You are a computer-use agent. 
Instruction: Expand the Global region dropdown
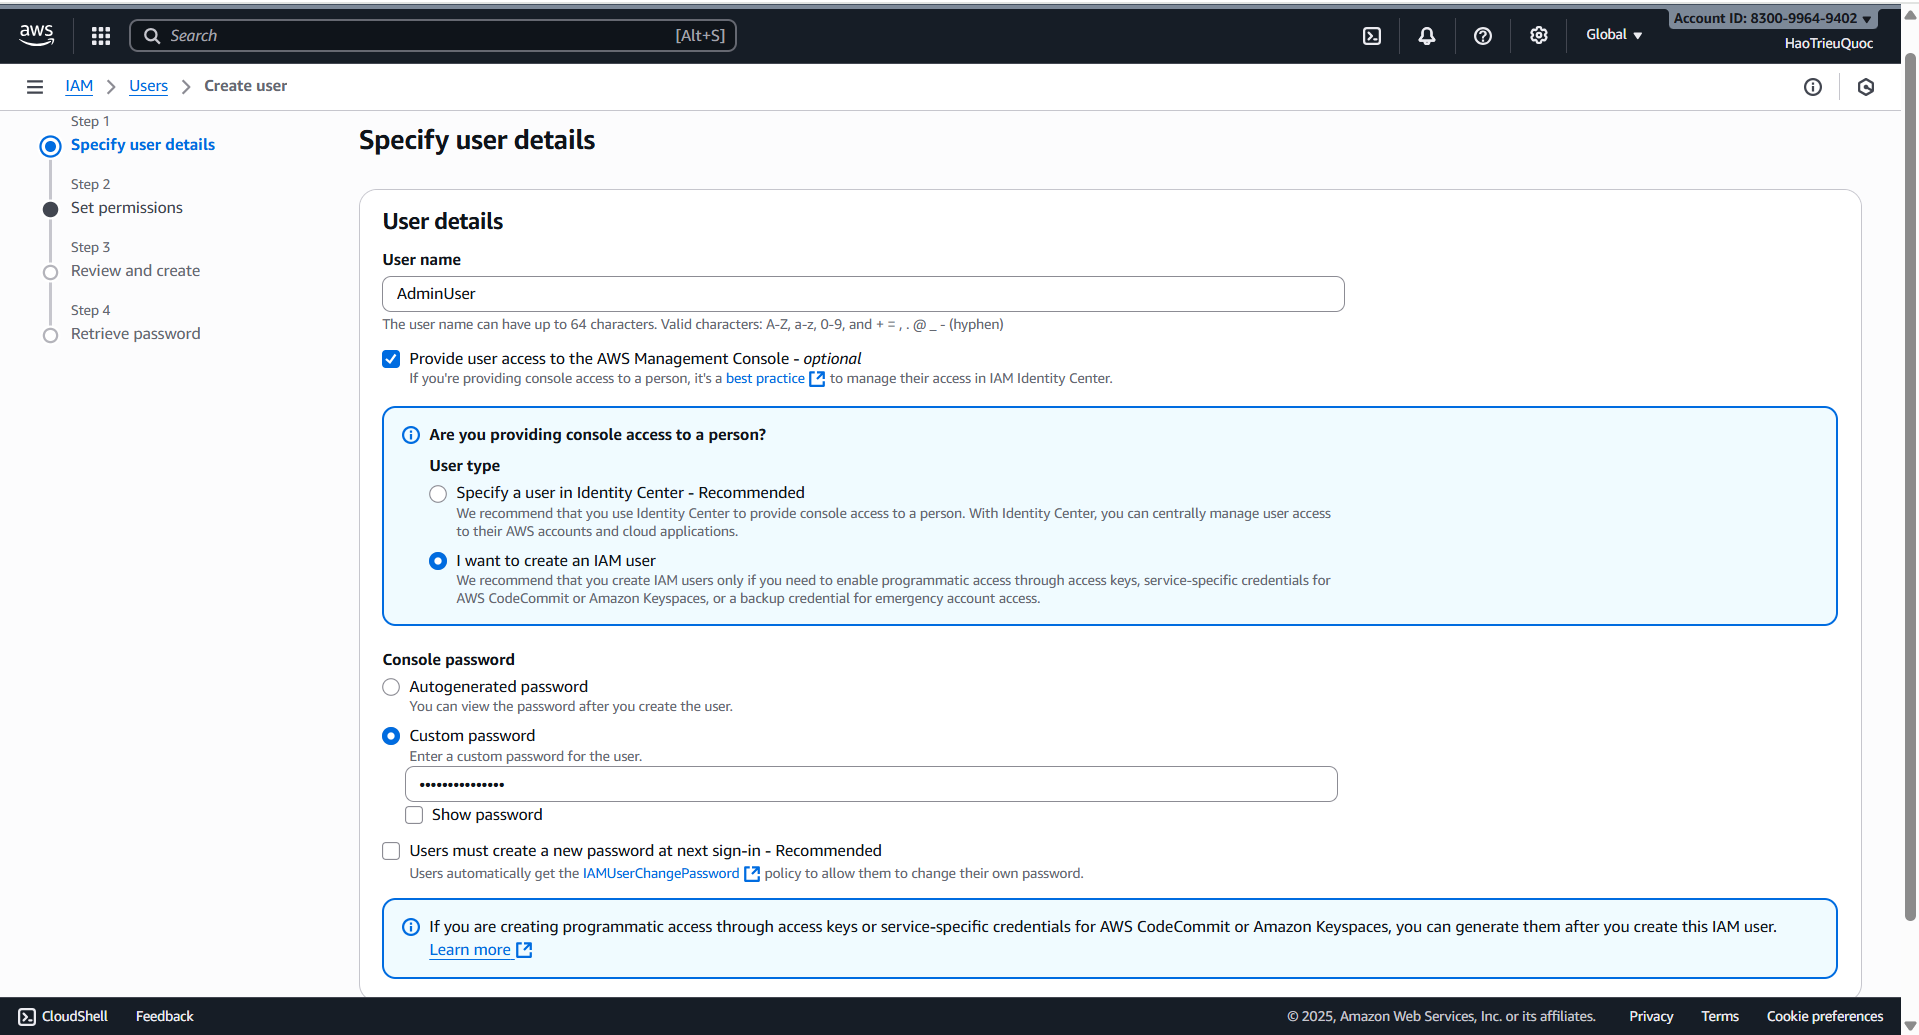pos(1614,35)
